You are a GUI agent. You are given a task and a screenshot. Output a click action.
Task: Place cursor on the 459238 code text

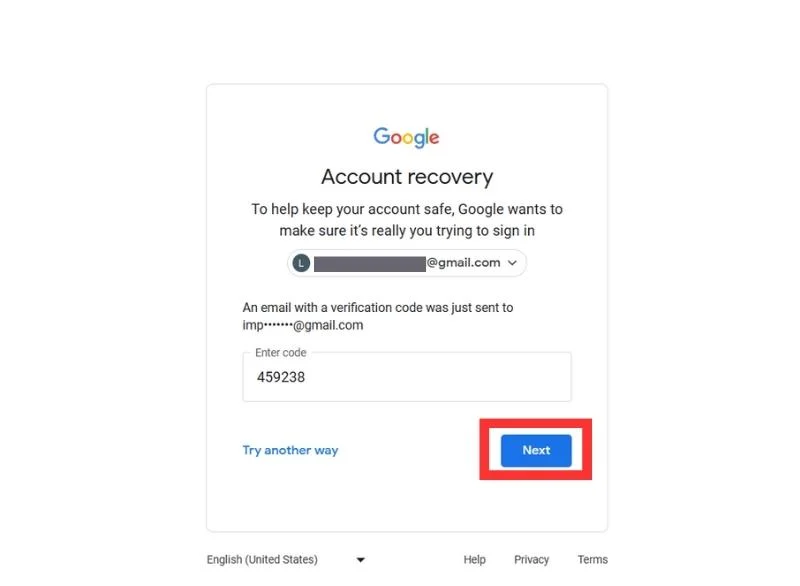281,377
